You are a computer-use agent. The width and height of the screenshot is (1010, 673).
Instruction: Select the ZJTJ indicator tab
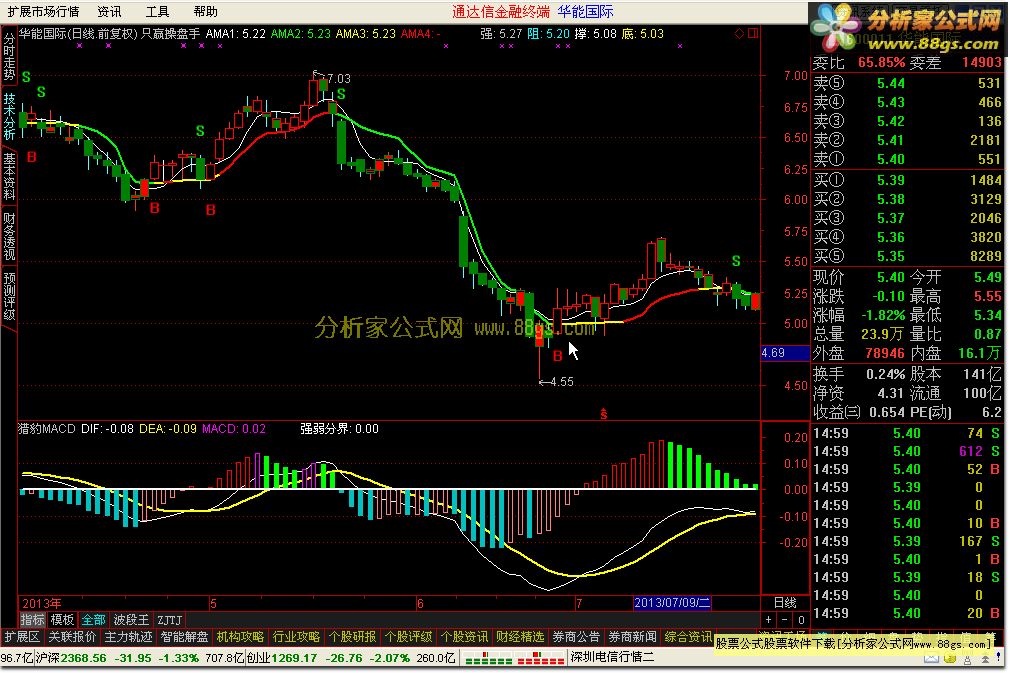pyautogui.click(x=169, y=620)
